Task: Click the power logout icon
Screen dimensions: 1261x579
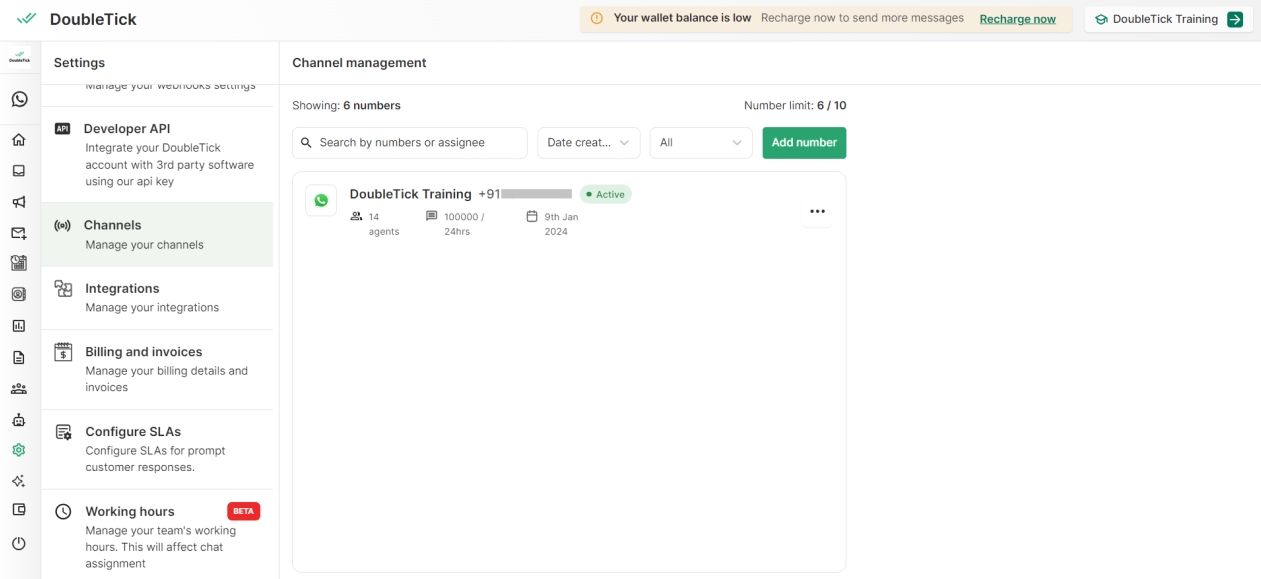Action: click(x=19, y=544)
